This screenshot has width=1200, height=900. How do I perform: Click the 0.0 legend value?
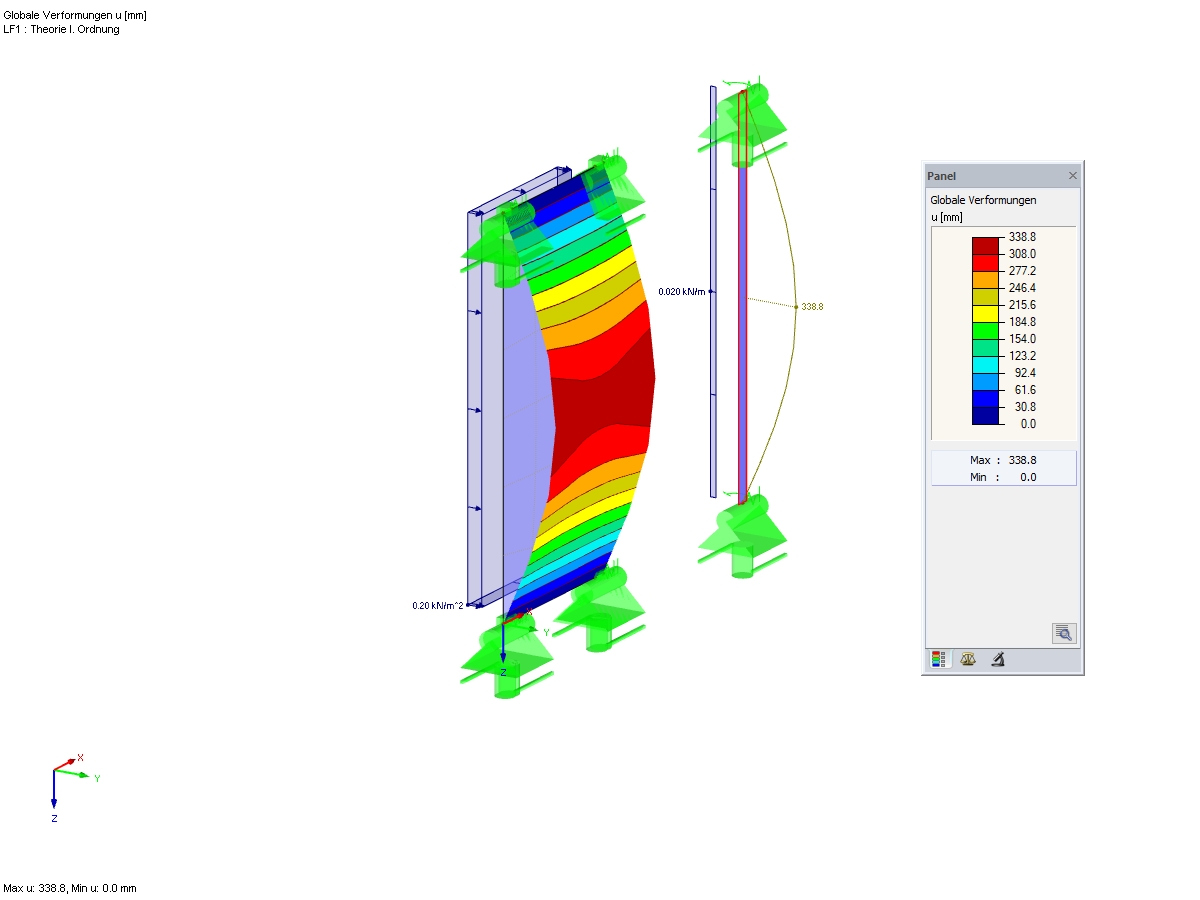coord(1028,424)
